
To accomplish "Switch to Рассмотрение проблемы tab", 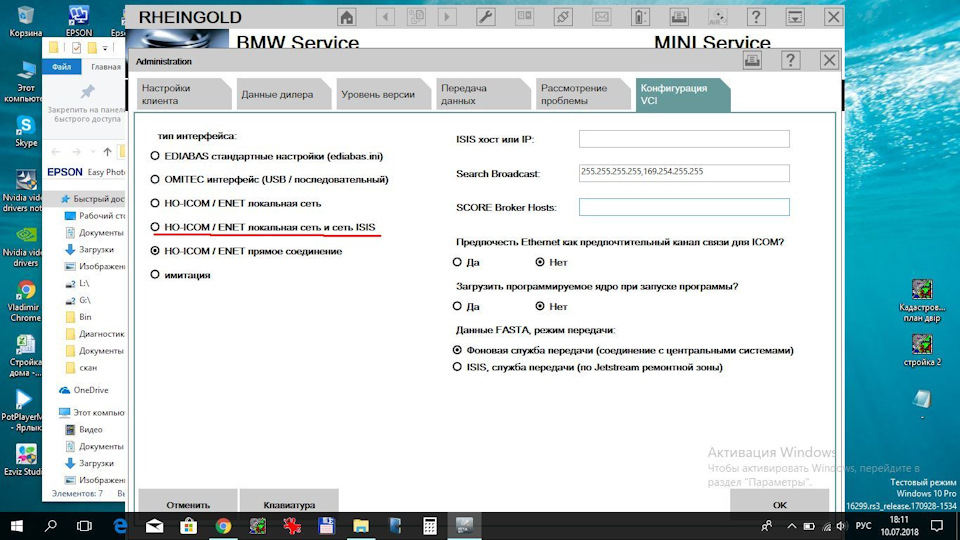I will (x=582, y=94).
